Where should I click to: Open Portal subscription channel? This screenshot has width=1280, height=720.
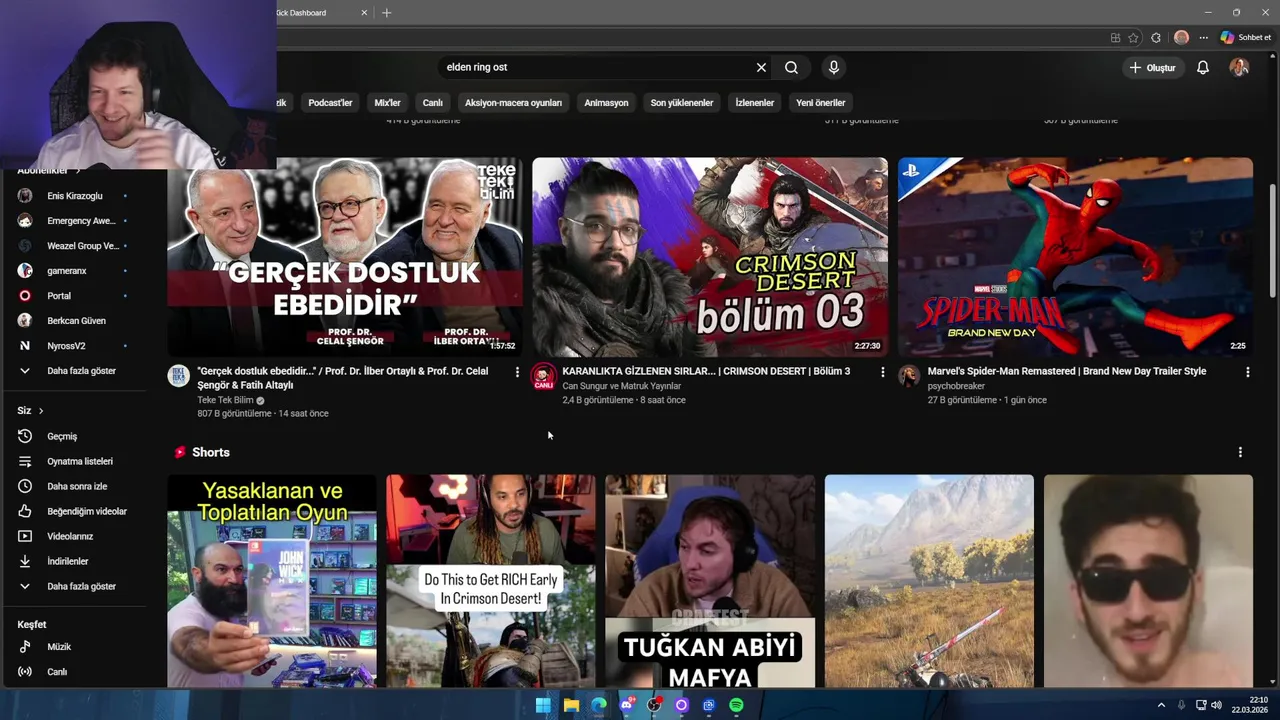pos(73,296)
